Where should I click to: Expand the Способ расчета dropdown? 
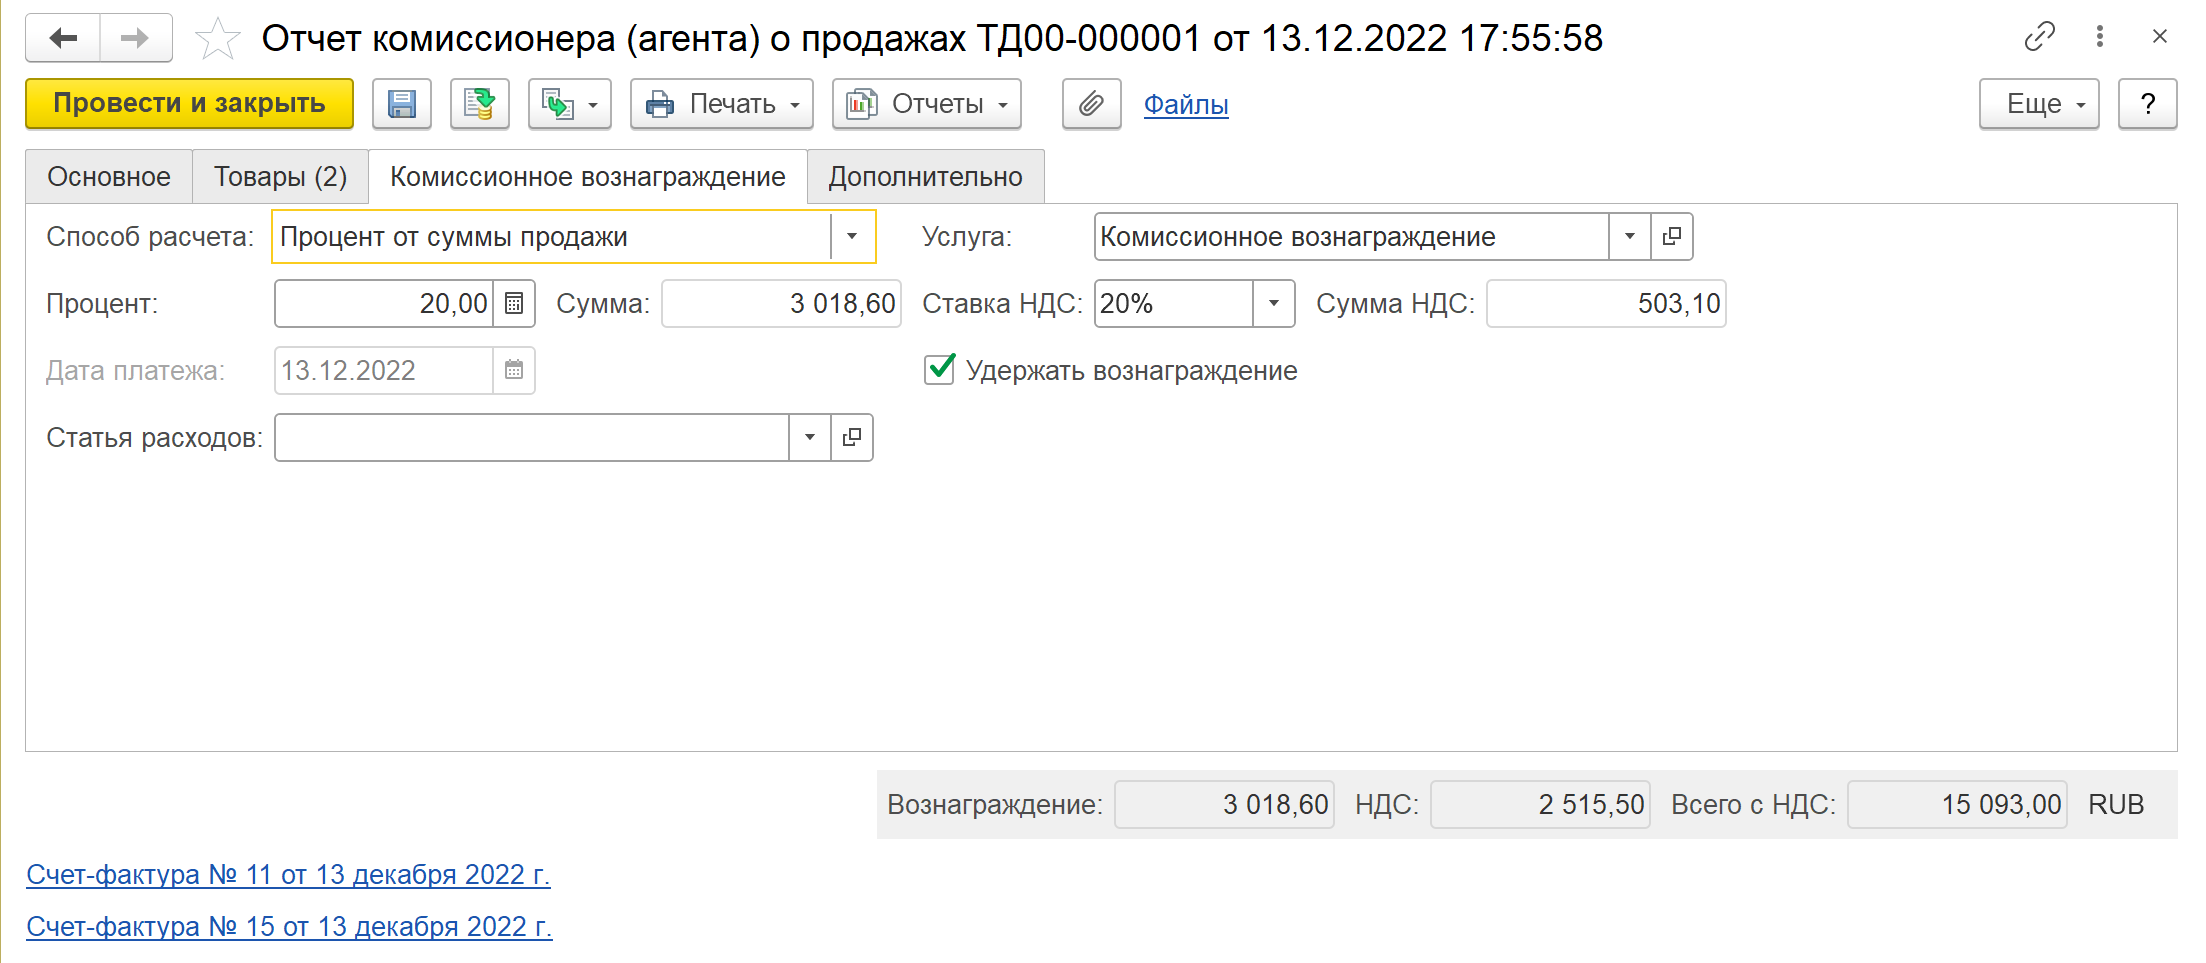pos(852,237)
